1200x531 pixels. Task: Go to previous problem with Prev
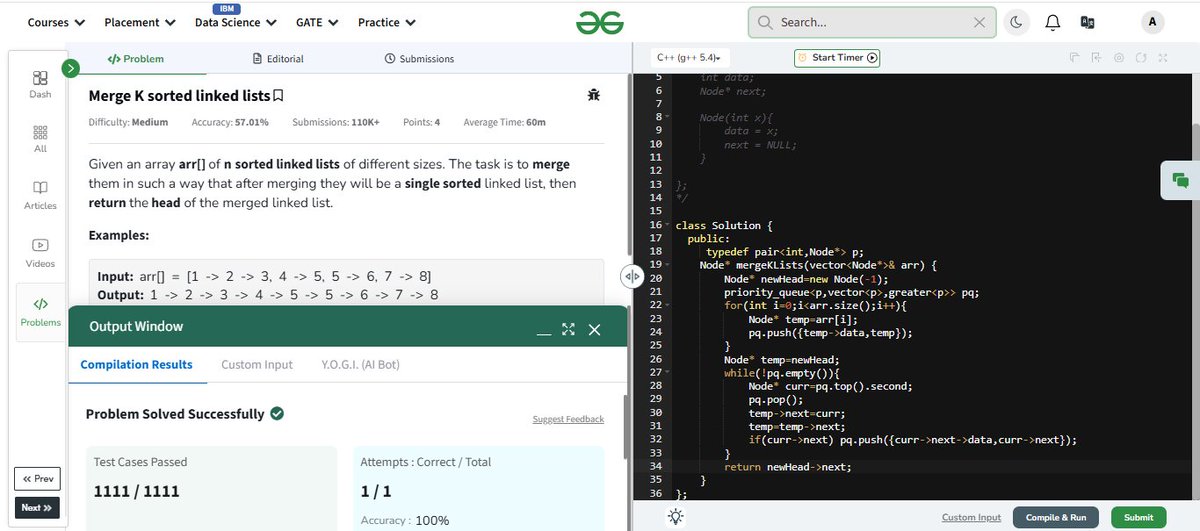click(x=37, y=478)
